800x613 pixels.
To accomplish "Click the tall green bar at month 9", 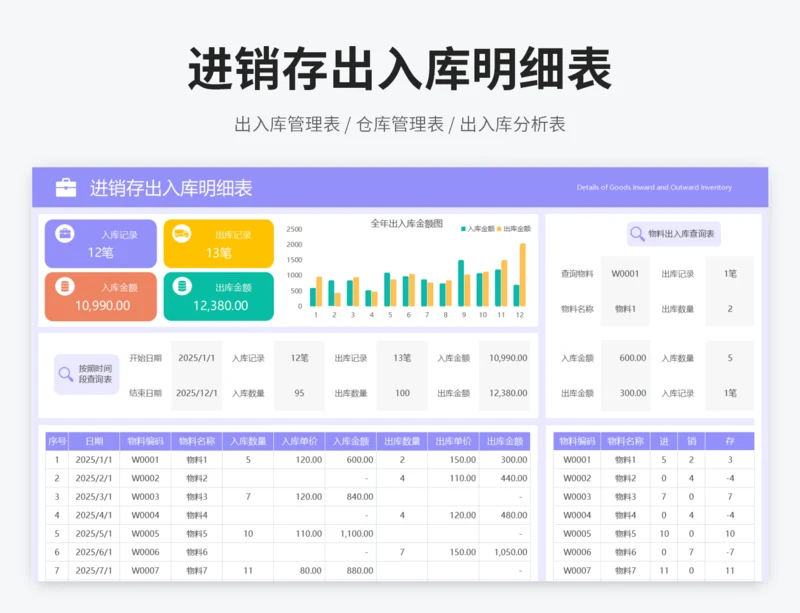I will coord(461,283).
